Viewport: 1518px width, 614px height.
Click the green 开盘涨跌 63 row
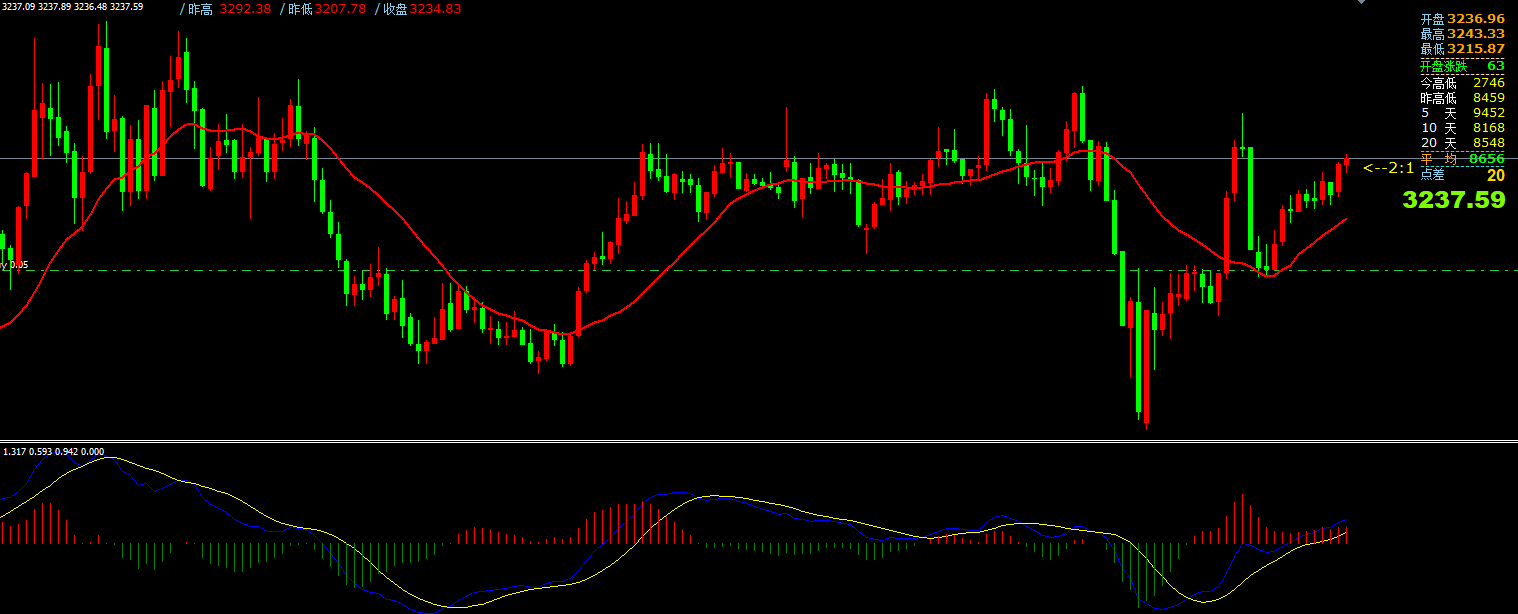coord(1461,66)
